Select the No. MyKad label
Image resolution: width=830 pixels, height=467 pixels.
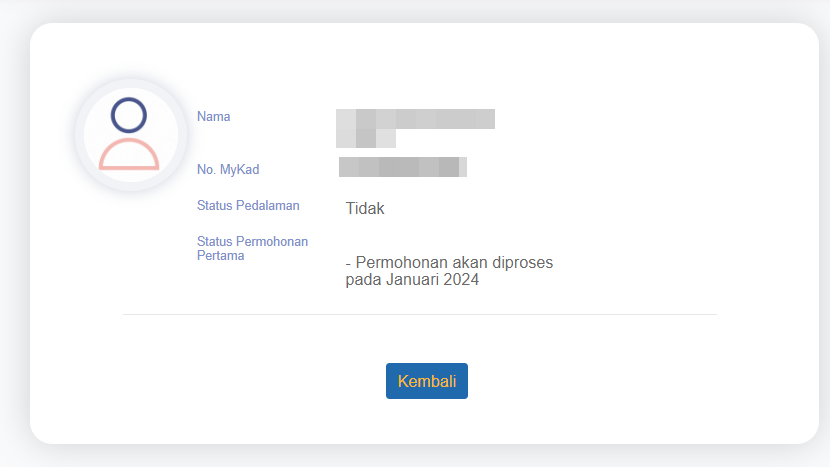228,169
